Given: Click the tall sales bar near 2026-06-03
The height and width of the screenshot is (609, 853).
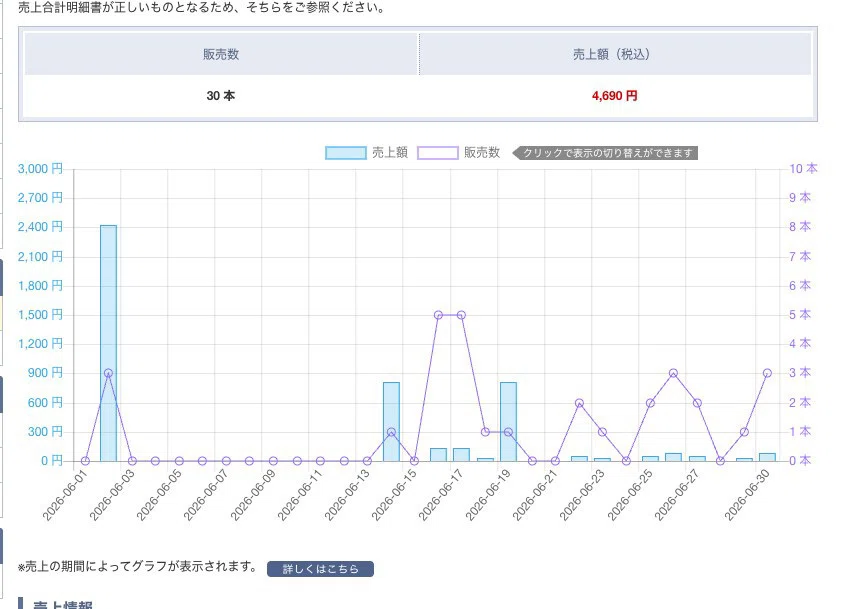Looking at the screenshot, I should click(108, 343).
